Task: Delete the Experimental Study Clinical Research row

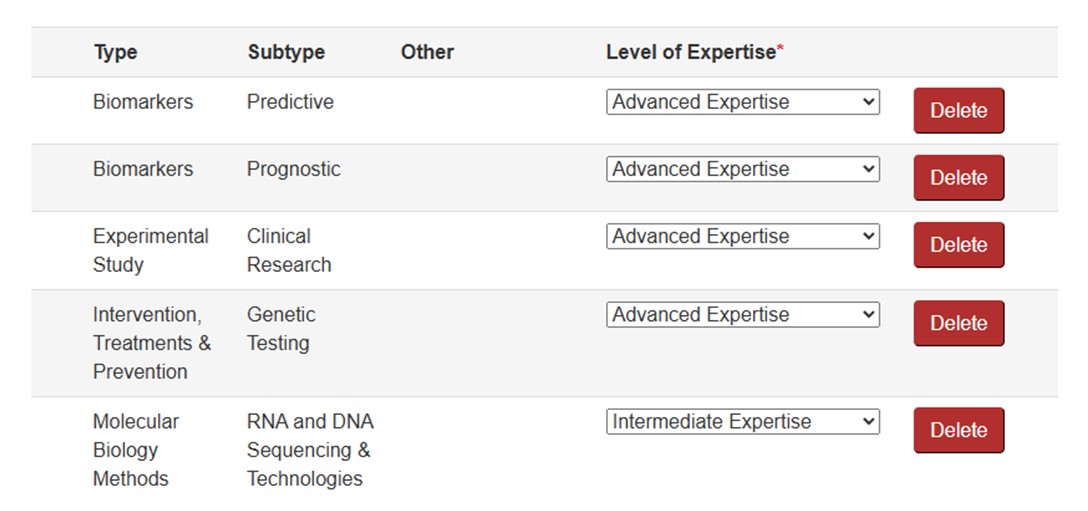Action: (x=958, y=245)
